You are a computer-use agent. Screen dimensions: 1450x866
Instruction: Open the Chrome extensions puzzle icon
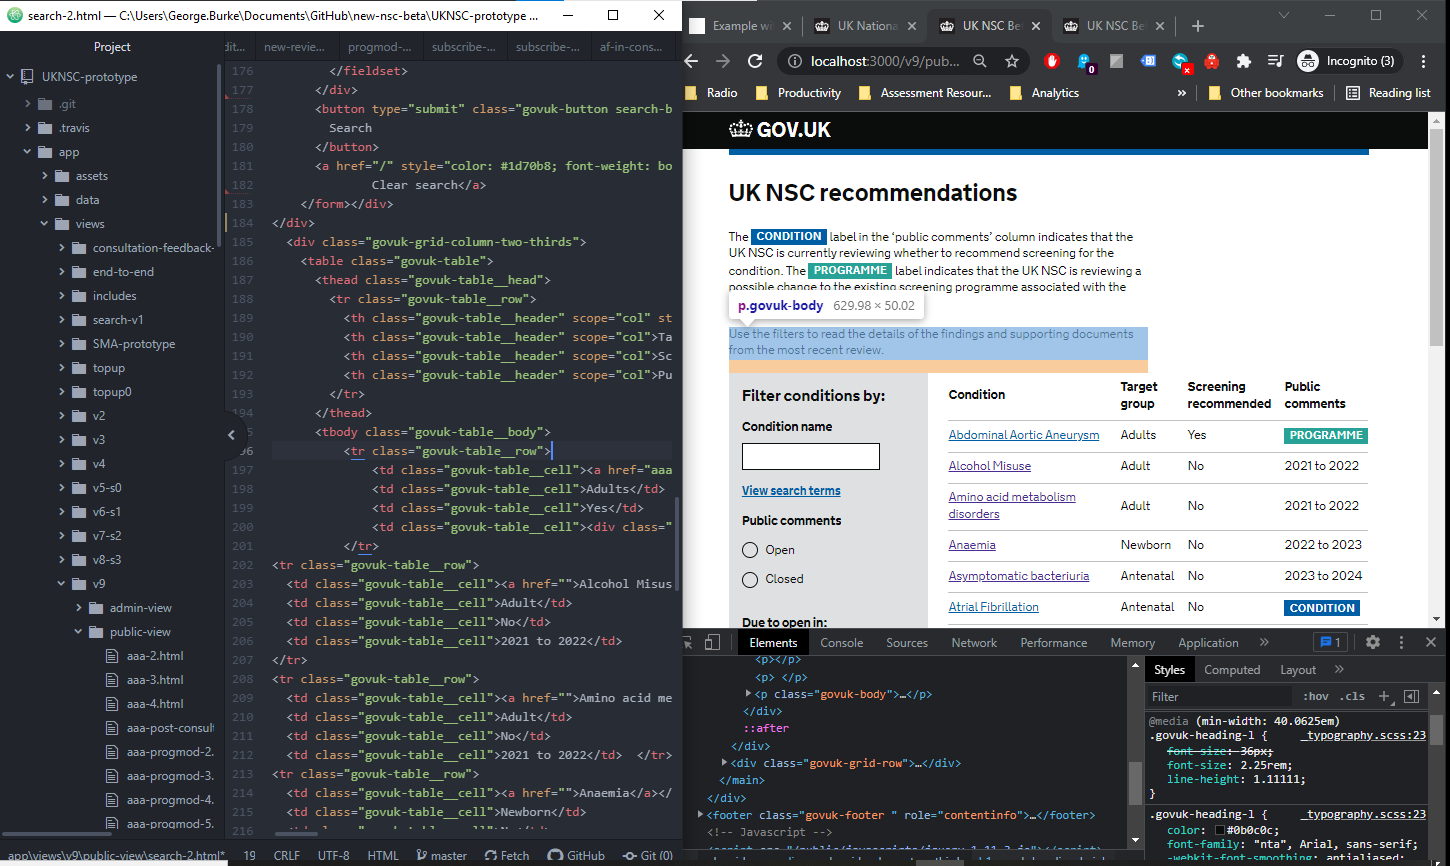coord(1243,61)
